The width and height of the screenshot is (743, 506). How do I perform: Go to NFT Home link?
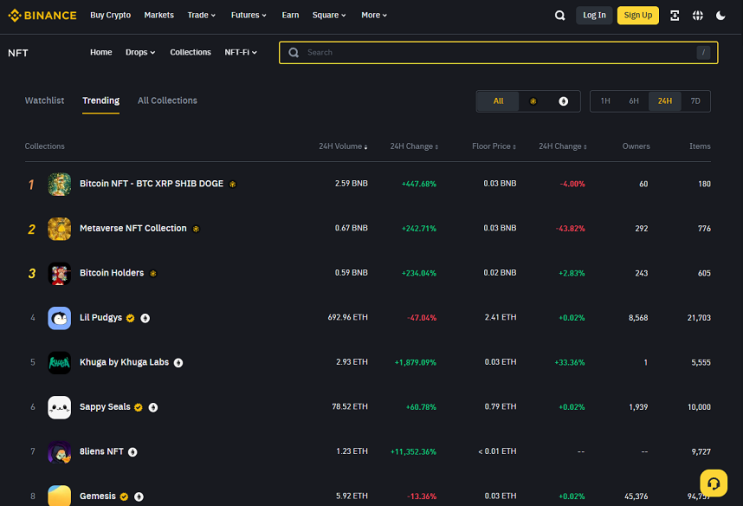(x=101, y=52)
